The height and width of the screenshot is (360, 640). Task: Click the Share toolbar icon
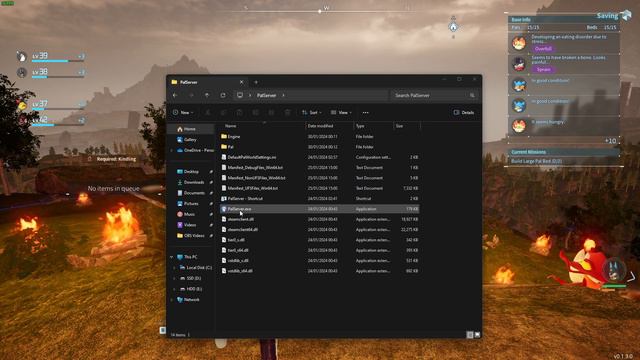pyautogui.click(x=271, y=112)
